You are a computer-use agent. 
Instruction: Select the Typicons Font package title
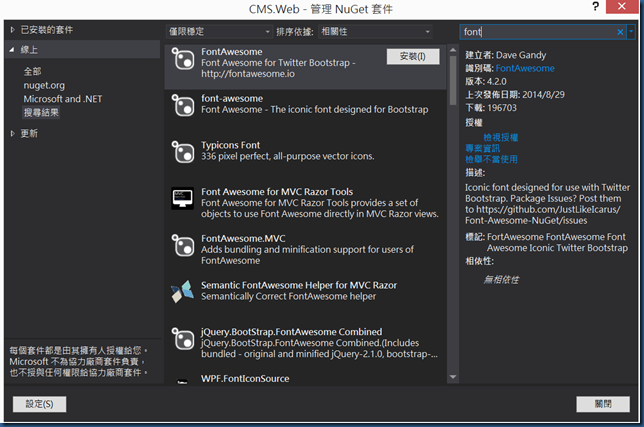[230, 145]
